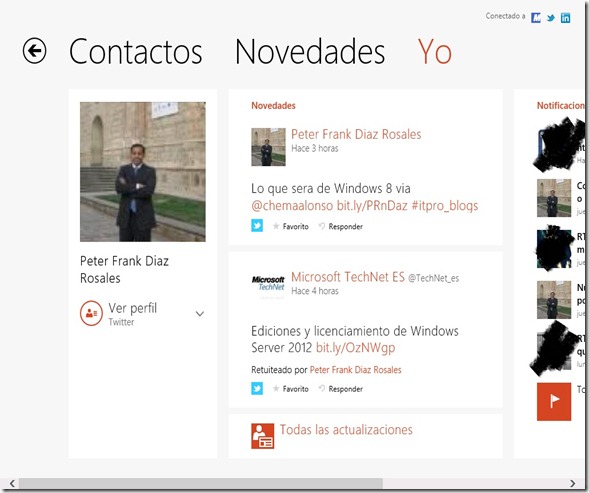Click the LinkedIn connected account icon
Screen dimensions: 589x493
(x=565, y=17)
